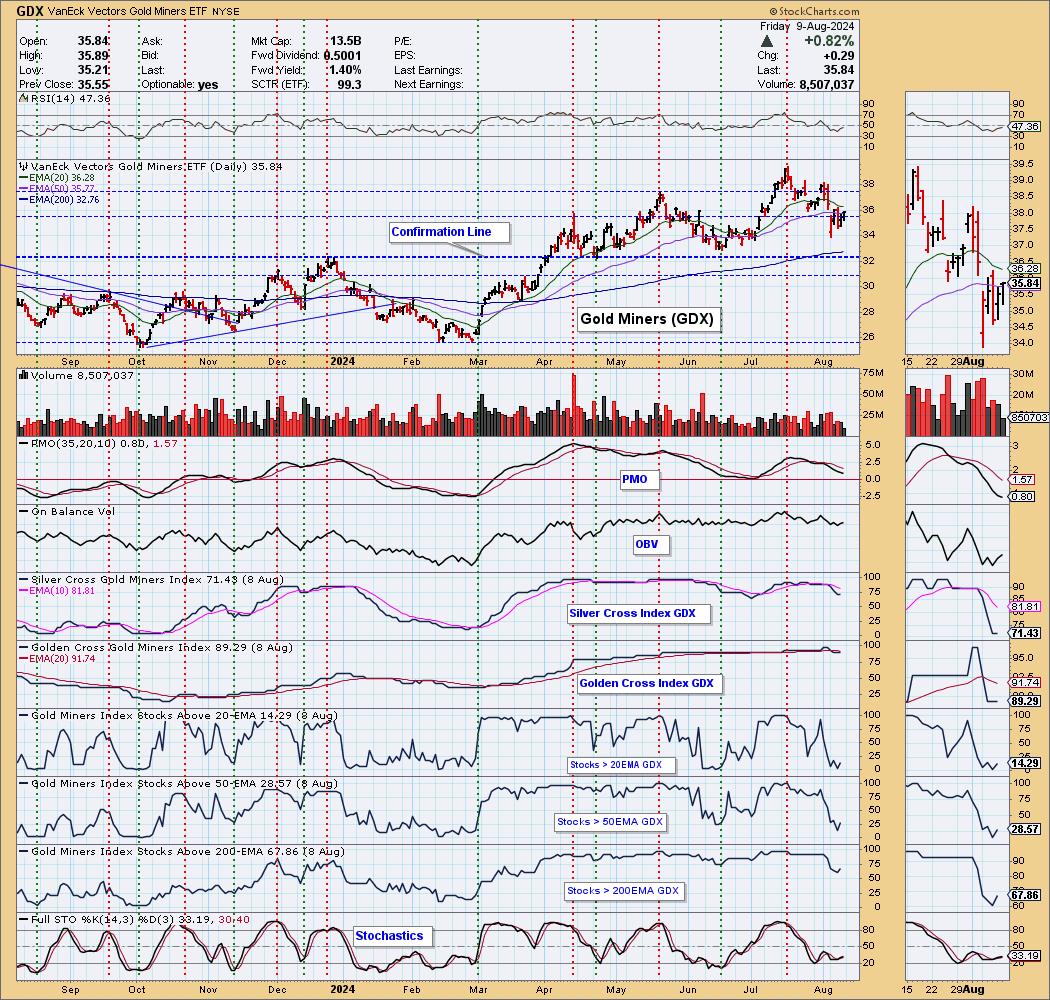Click the +0.82% change value
Screen dimensions: 1050x1000
coord(829,41)
